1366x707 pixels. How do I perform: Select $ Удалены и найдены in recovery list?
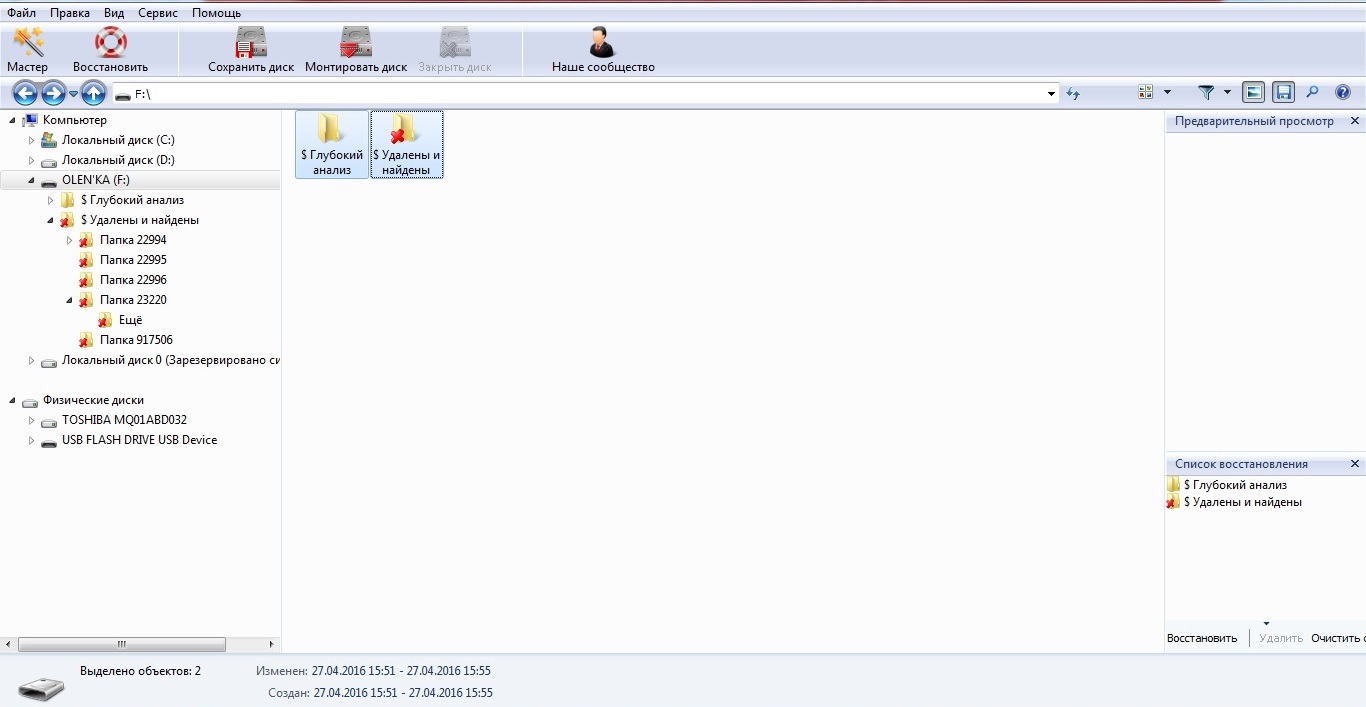[1242, 502]
